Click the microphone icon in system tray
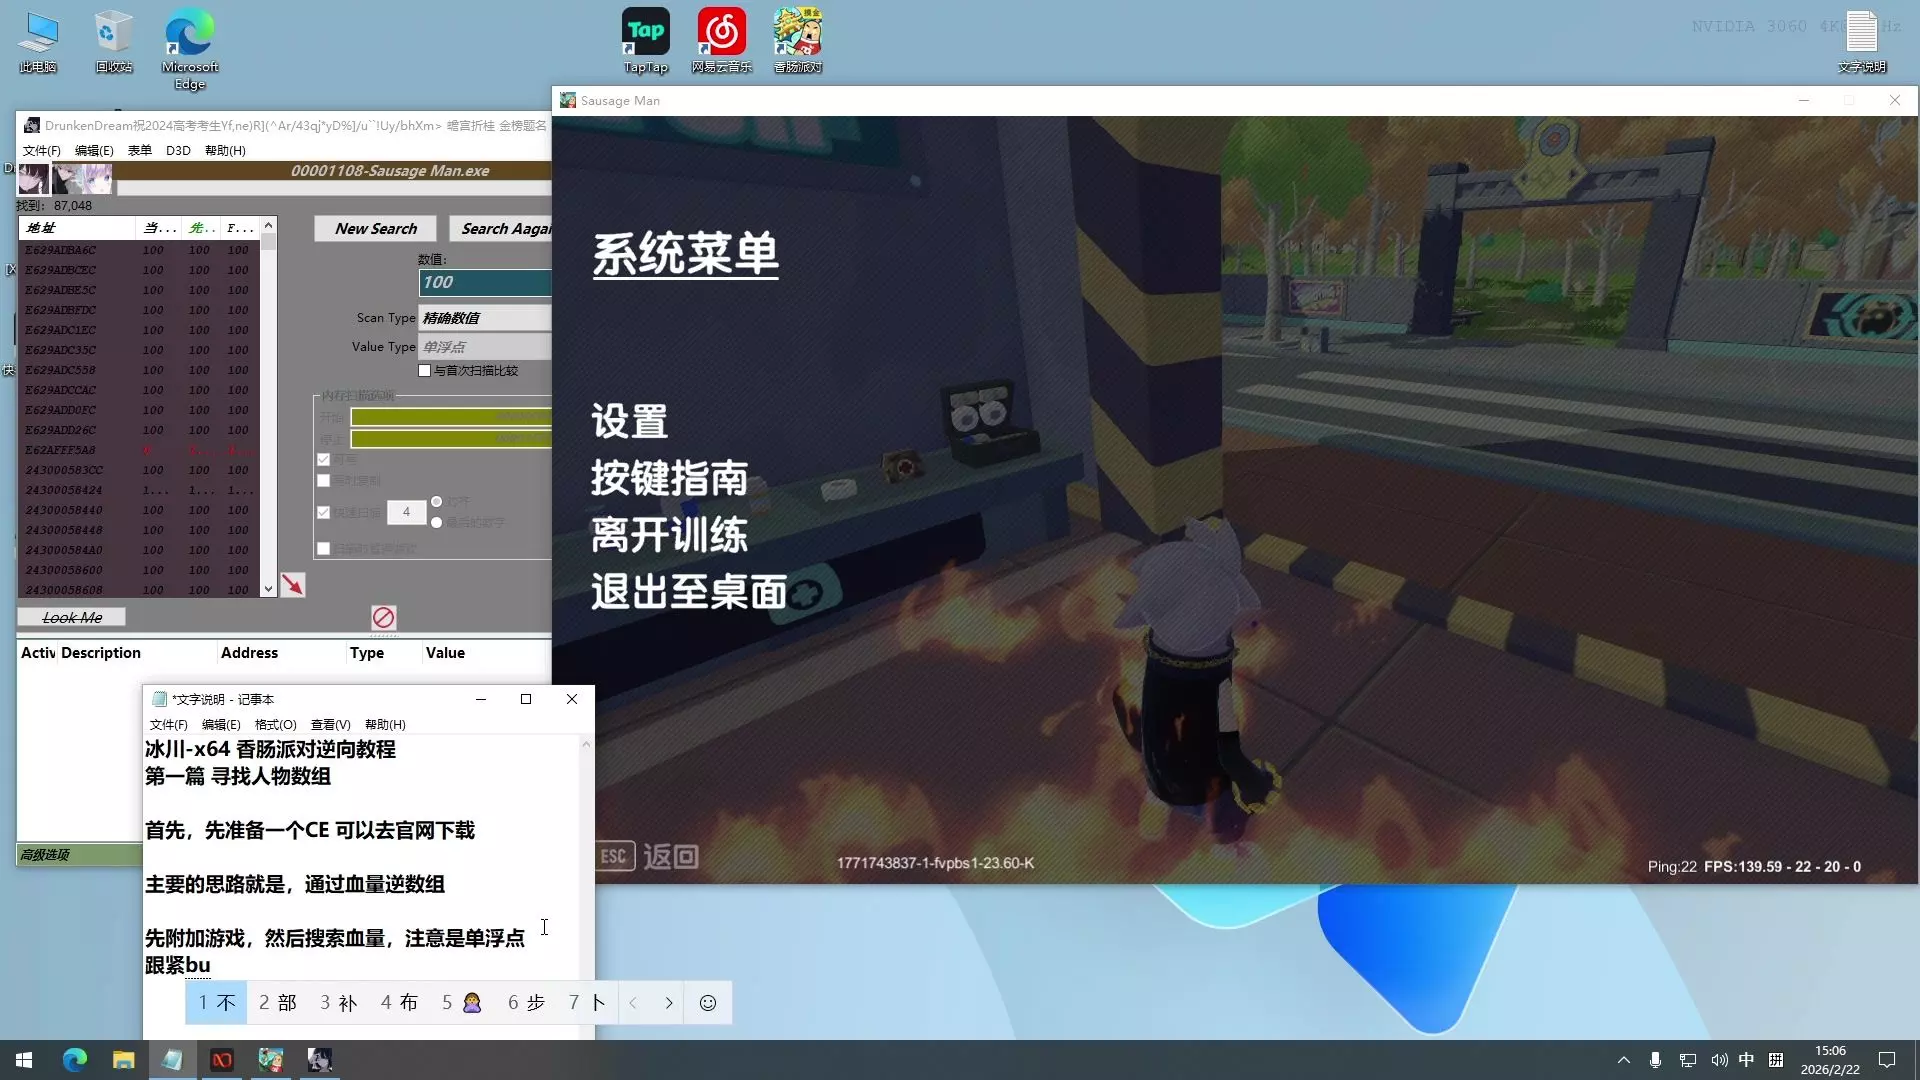The image size is (1920, 1080). tap(1655, 1060)
